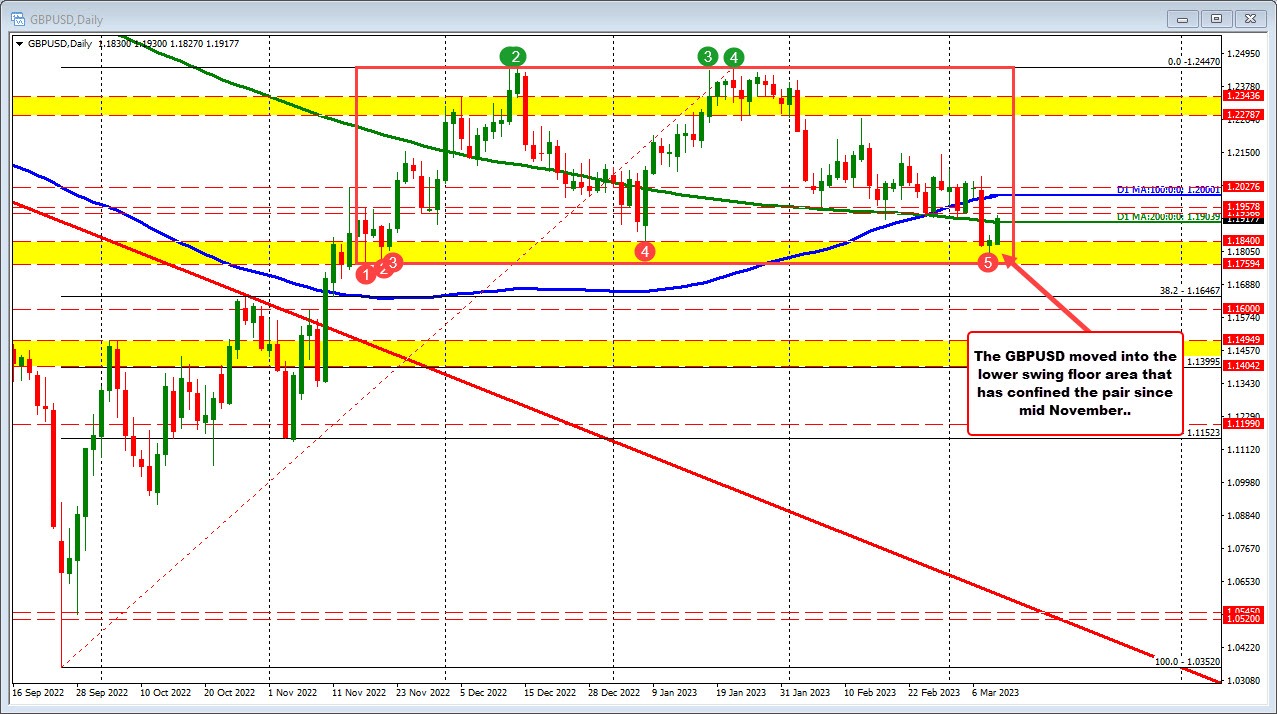Click the 10 Oct 2022 date label
Image resolution: width=1277 pixels, height=714 pixels.
point(166,692)
